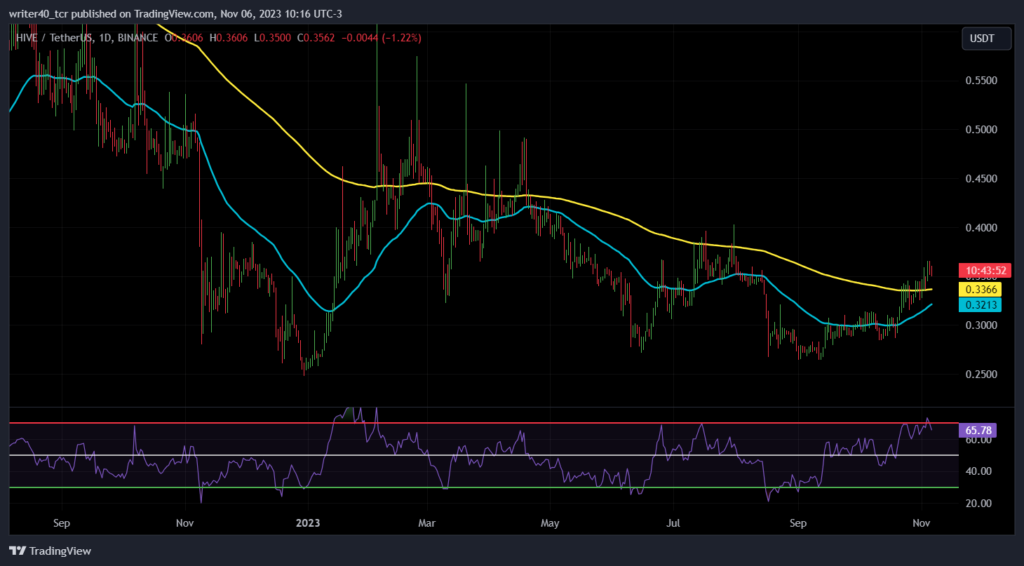1024x566 pixels.
Task: Click the 2023 year label on time axis
Action: [x=308, y=523]
